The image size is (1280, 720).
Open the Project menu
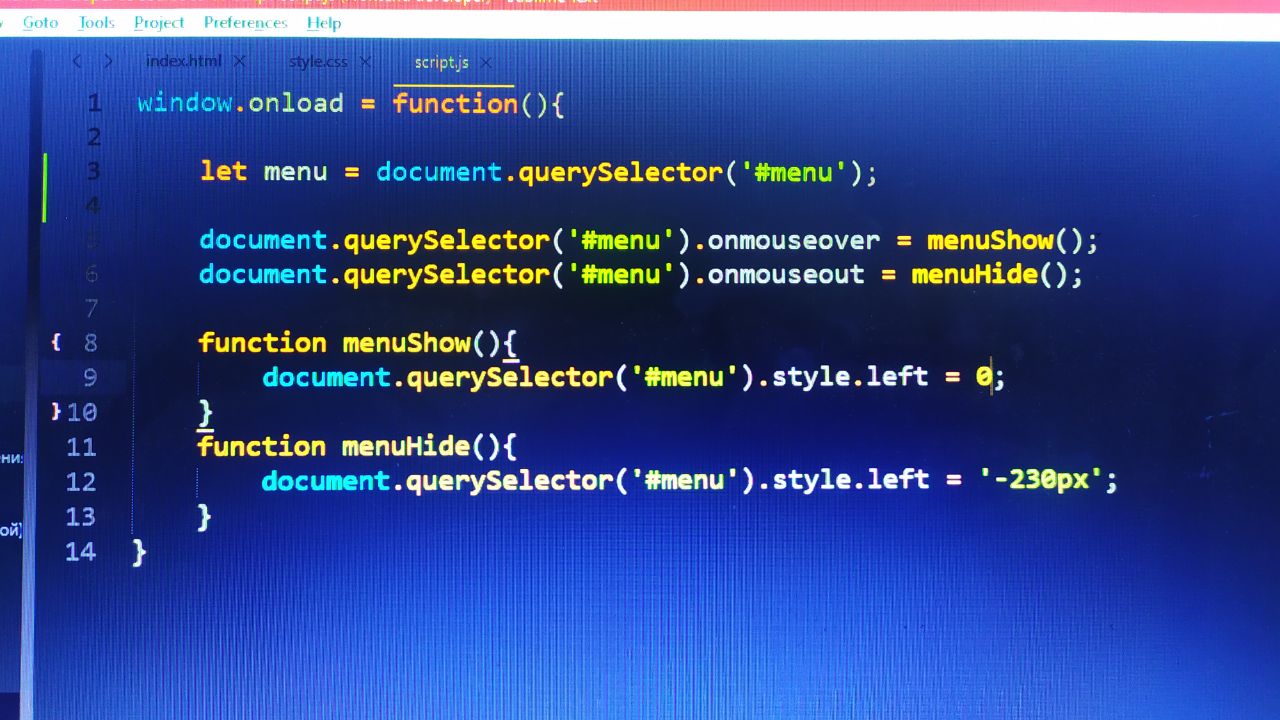point(159,22)
